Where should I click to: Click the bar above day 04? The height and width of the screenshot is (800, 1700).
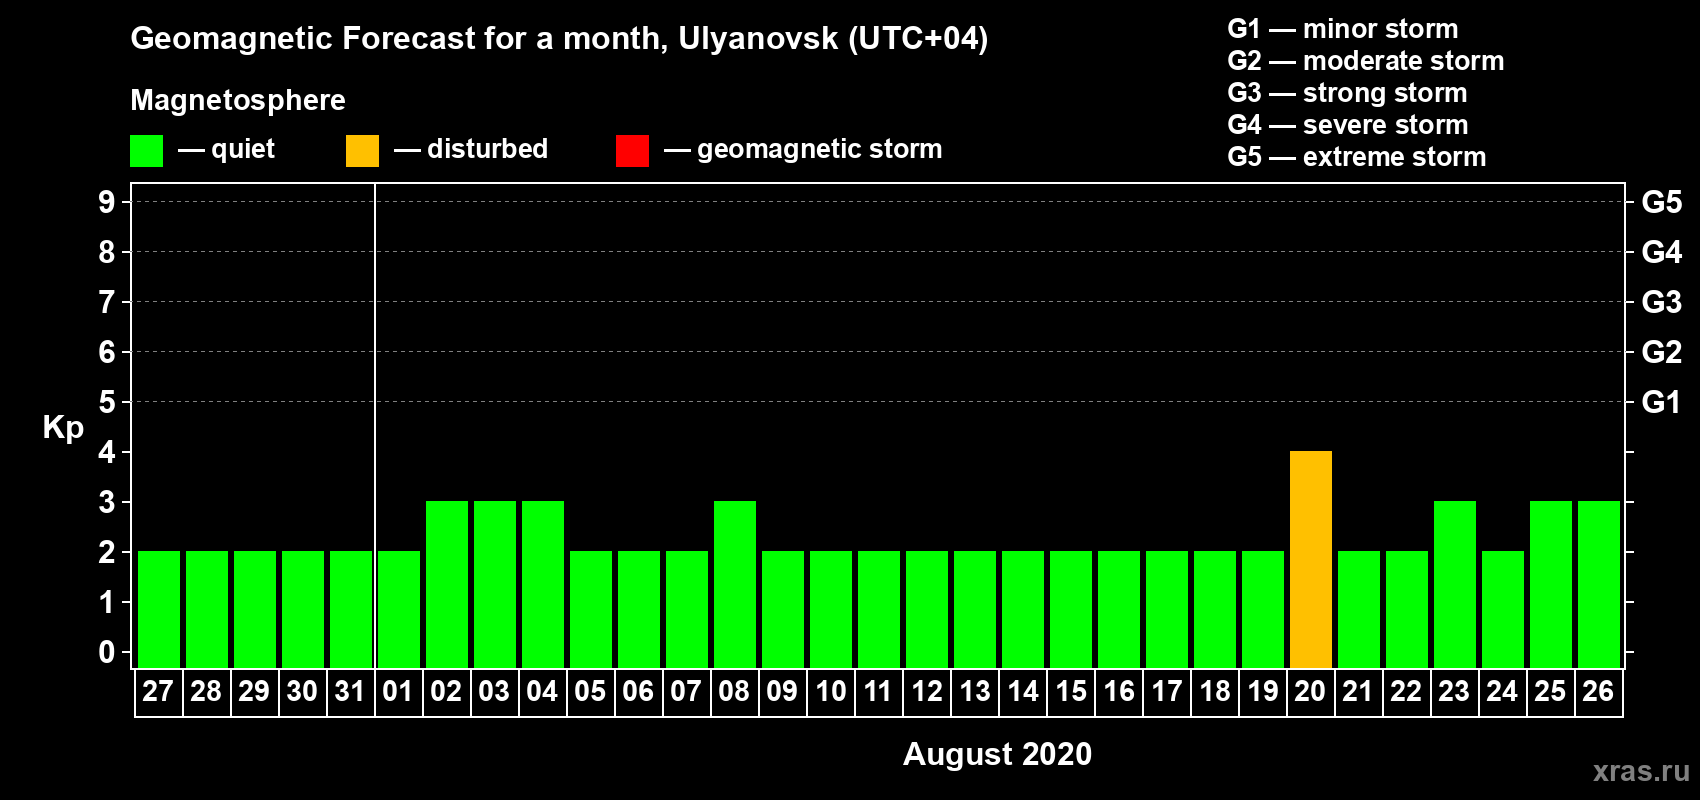pyautogui.click(x=543, y=584)
